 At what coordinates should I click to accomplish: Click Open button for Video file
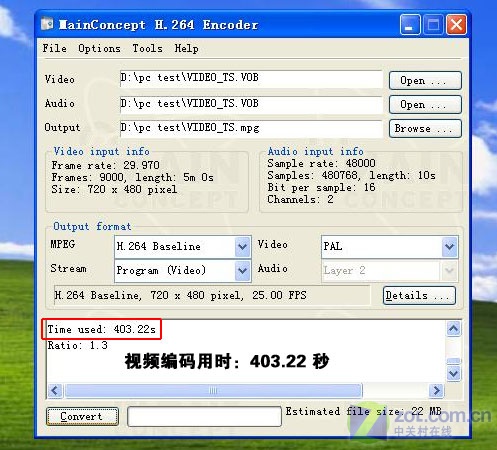tap(425, 80)
